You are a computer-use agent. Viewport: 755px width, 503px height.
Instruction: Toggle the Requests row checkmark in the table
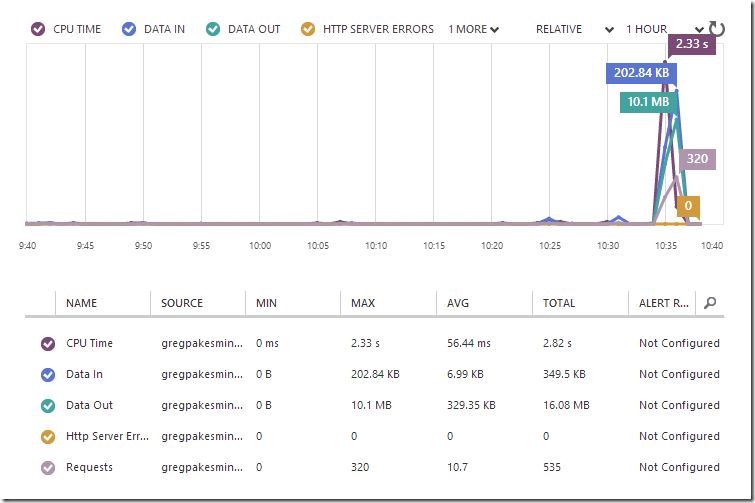click(48, 467)
